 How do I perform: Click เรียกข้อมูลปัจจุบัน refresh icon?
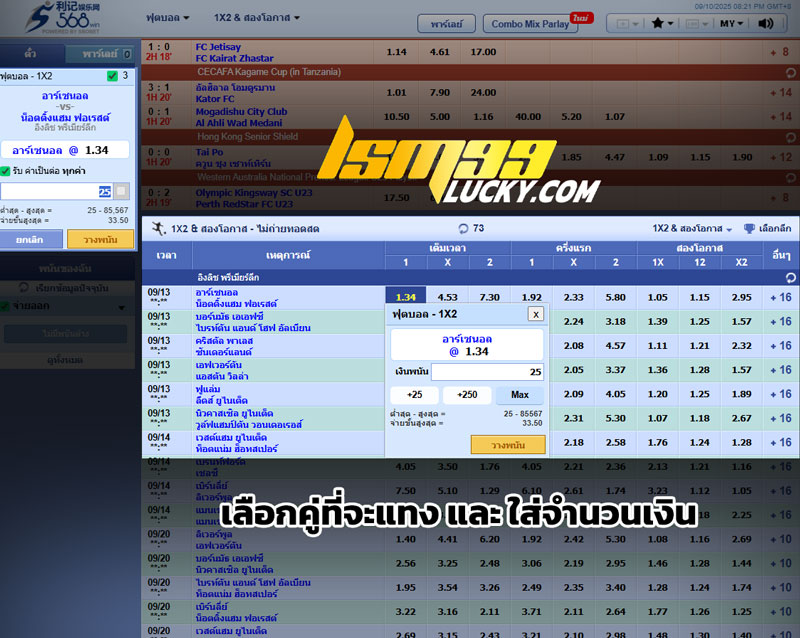coord(23,287)
